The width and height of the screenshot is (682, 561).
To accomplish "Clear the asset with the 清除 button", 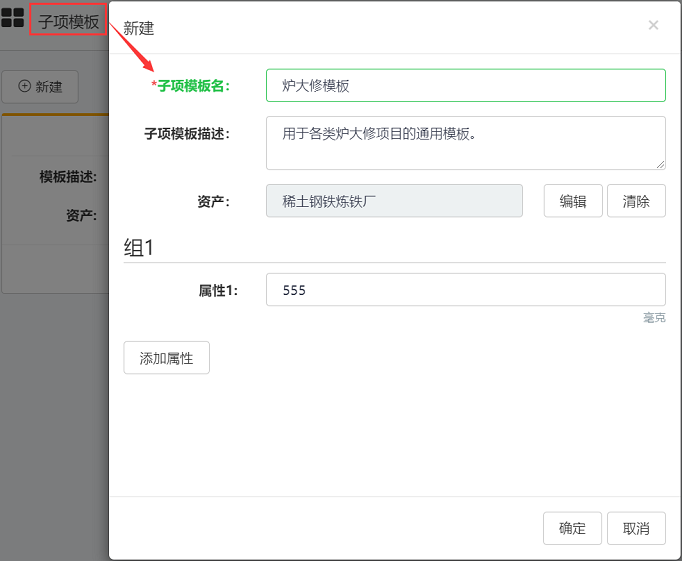I will click(x=636, y=201).
